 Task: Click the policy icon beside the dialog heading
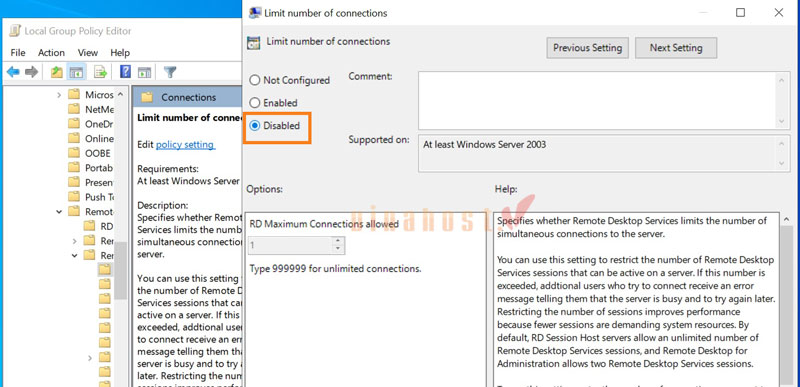[x=254, y=42]
